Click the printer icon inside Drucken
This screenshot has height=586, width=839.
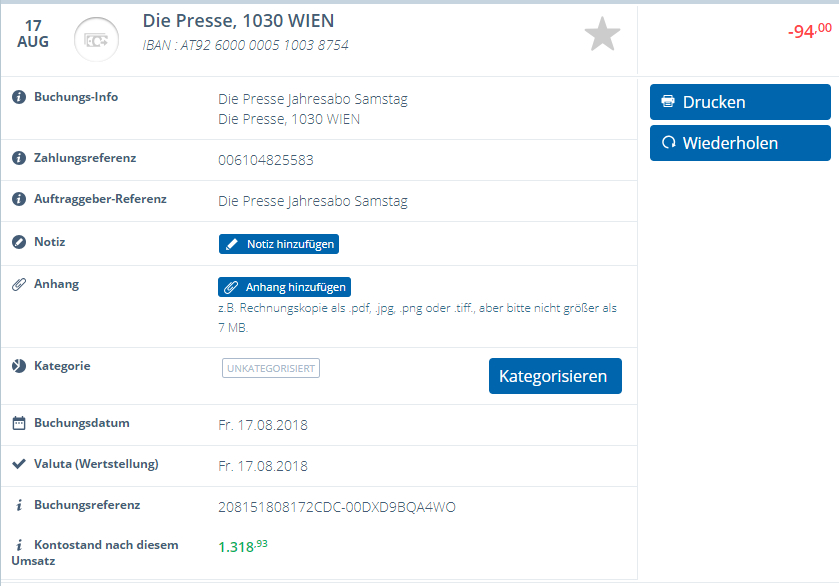(x=668, y=101)
